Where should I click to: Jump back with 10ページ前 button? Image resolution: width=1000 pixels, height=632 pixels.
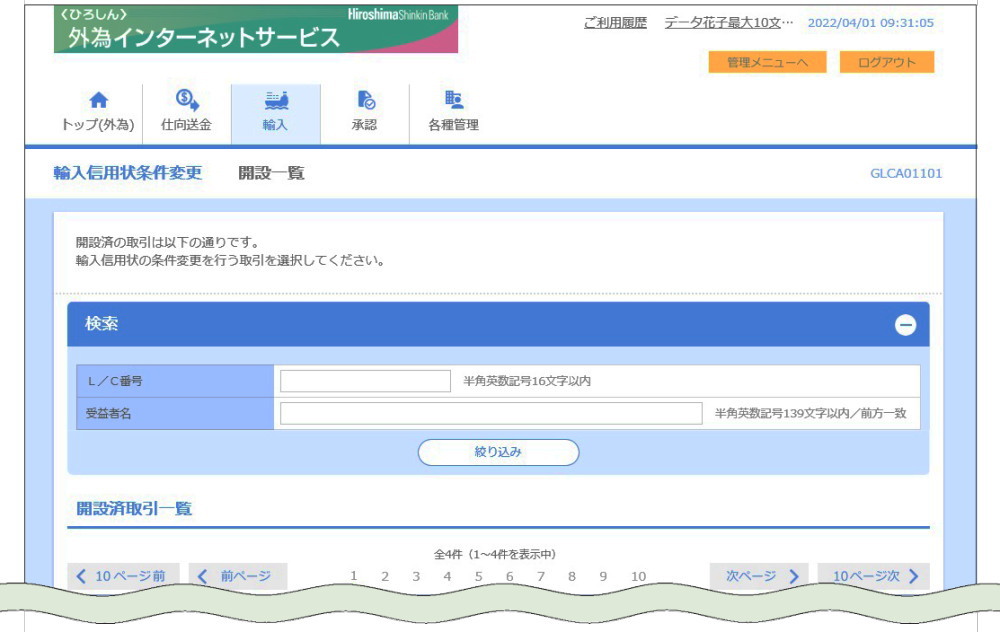click(122, 576)
